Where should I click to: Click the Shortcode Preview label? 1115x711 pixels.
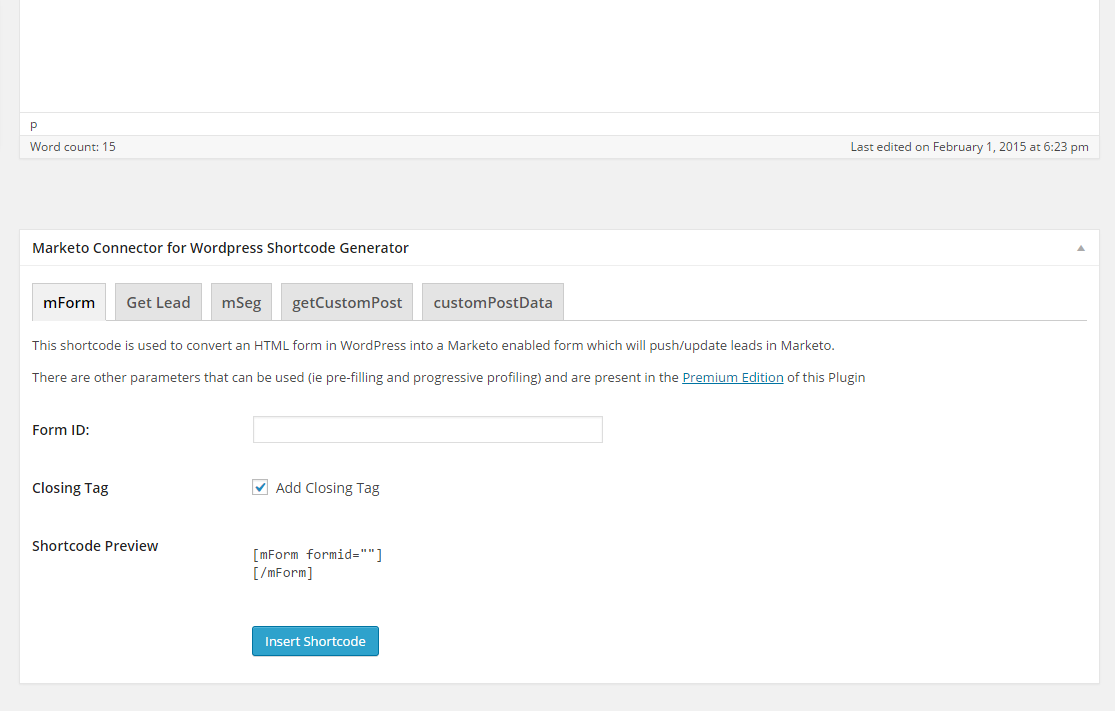[95, 546]
